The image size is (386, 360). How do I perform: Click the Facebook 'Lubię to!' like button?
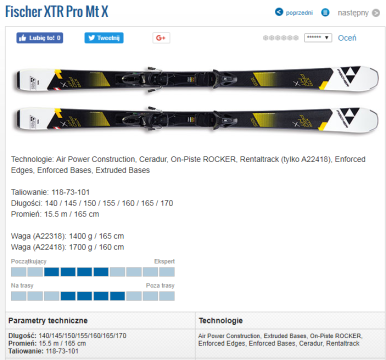tap(40, 38)
